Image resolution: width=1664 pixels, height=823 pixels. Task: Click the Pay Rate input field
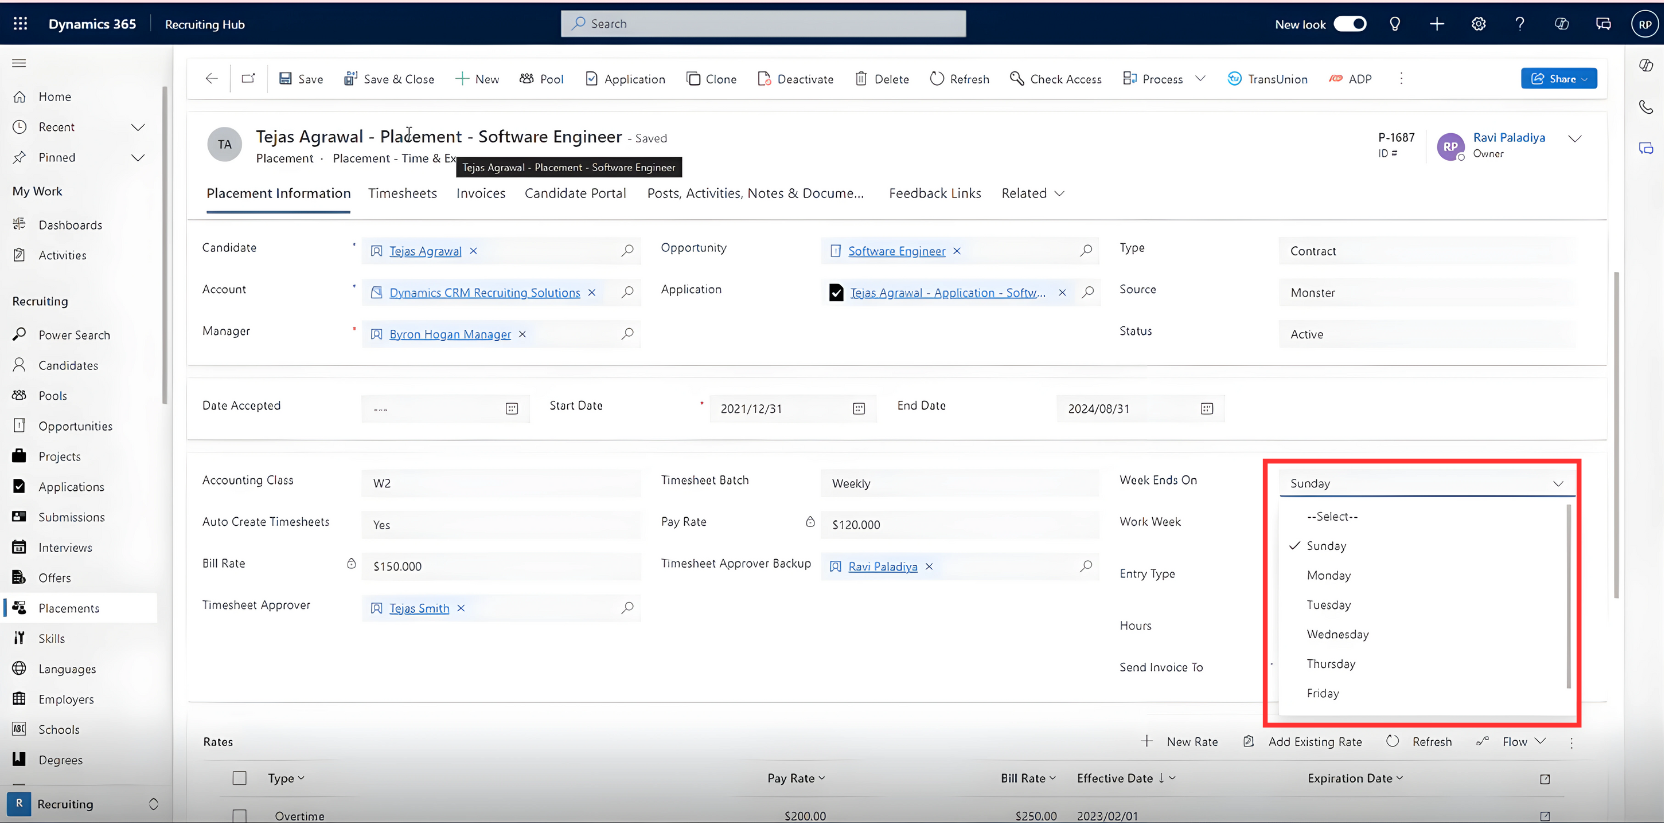[x=959, y=525]
